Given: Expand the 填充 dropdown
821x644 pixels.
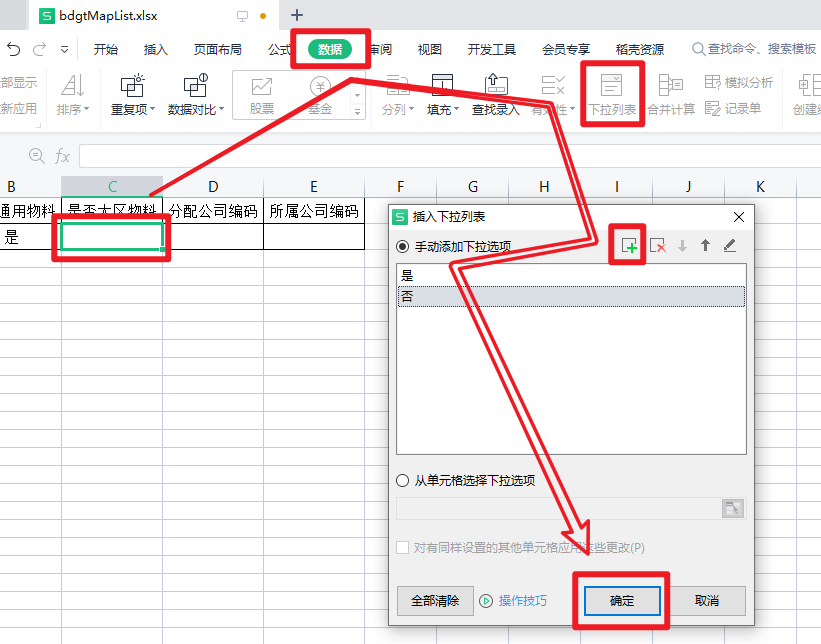Looking at the screenshot, I should tap(443, 109).
